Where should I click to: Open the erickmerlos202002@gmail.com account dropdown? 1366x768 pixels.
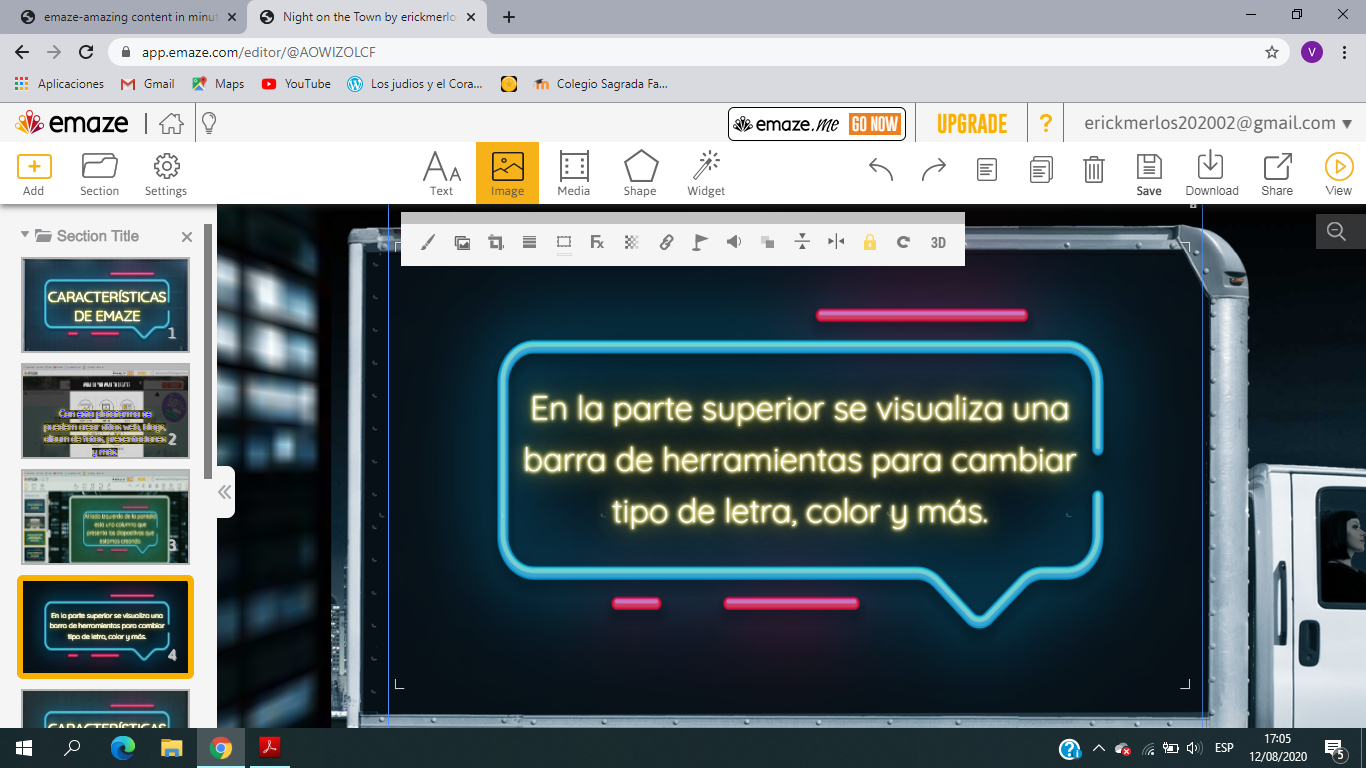pos(1218,123)
